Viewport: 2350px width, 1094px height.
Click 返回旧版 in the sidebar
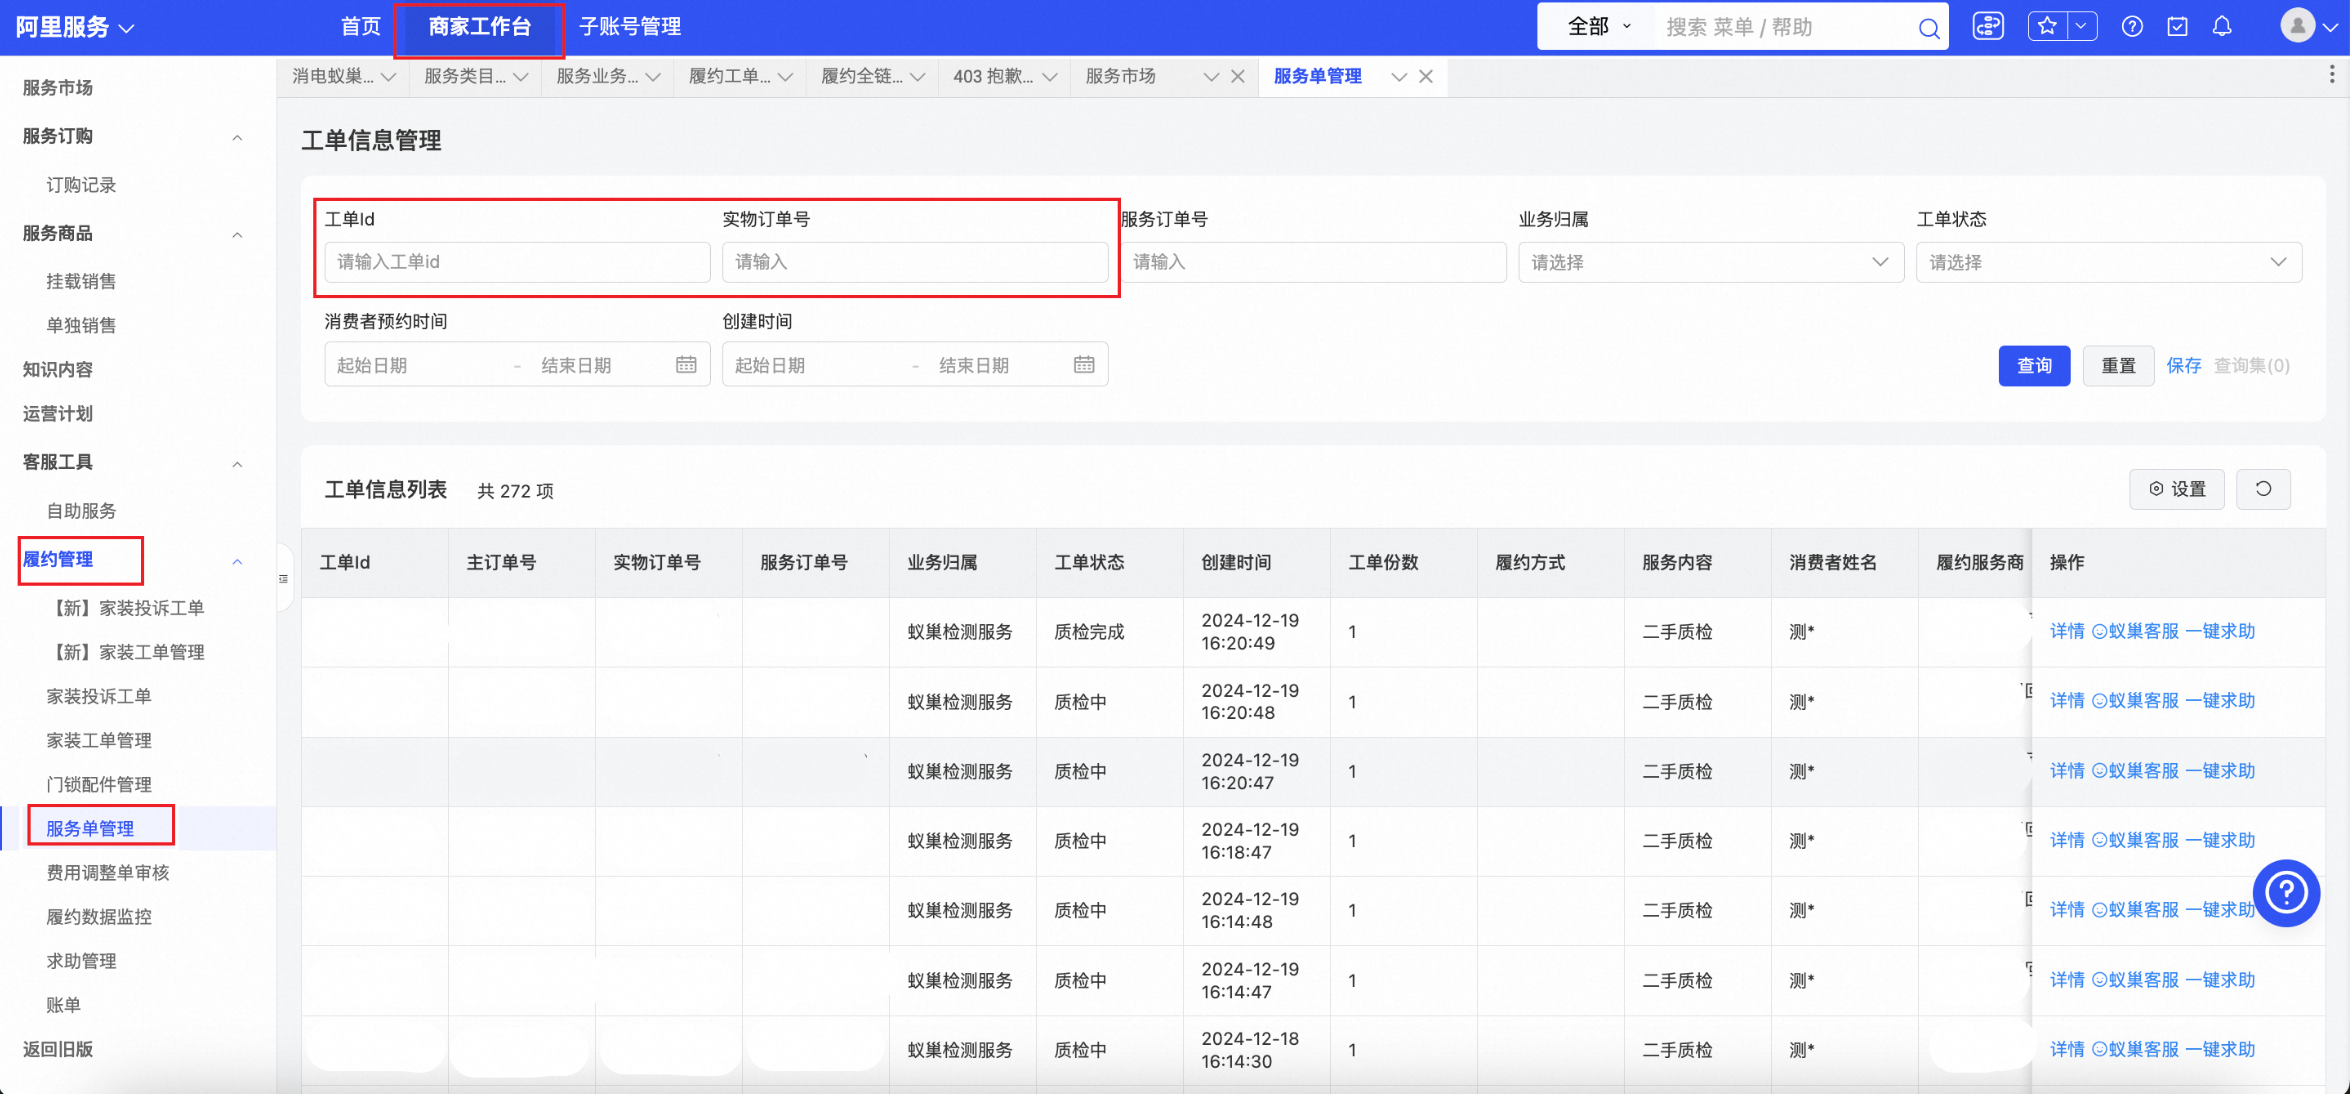pyautogui.click(x=58, y=1049)
